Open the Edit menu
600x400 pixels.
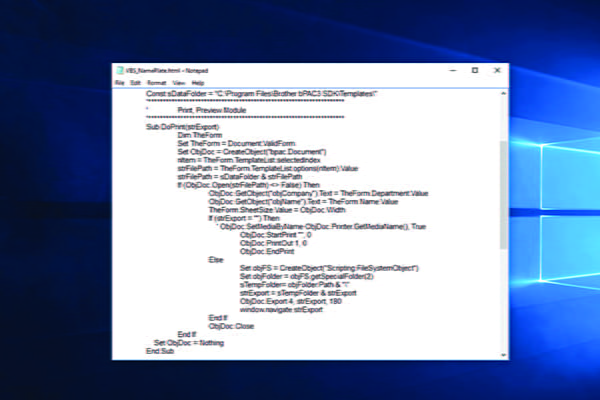pyautogui.click(x=134, y=82)
